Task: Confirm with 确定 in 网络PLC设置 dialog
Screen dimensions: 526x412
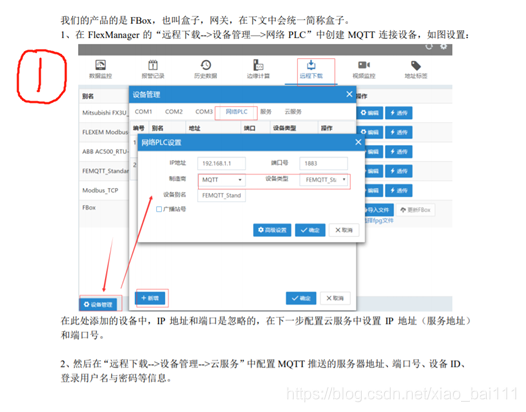Action: click(x=310, y=230)
